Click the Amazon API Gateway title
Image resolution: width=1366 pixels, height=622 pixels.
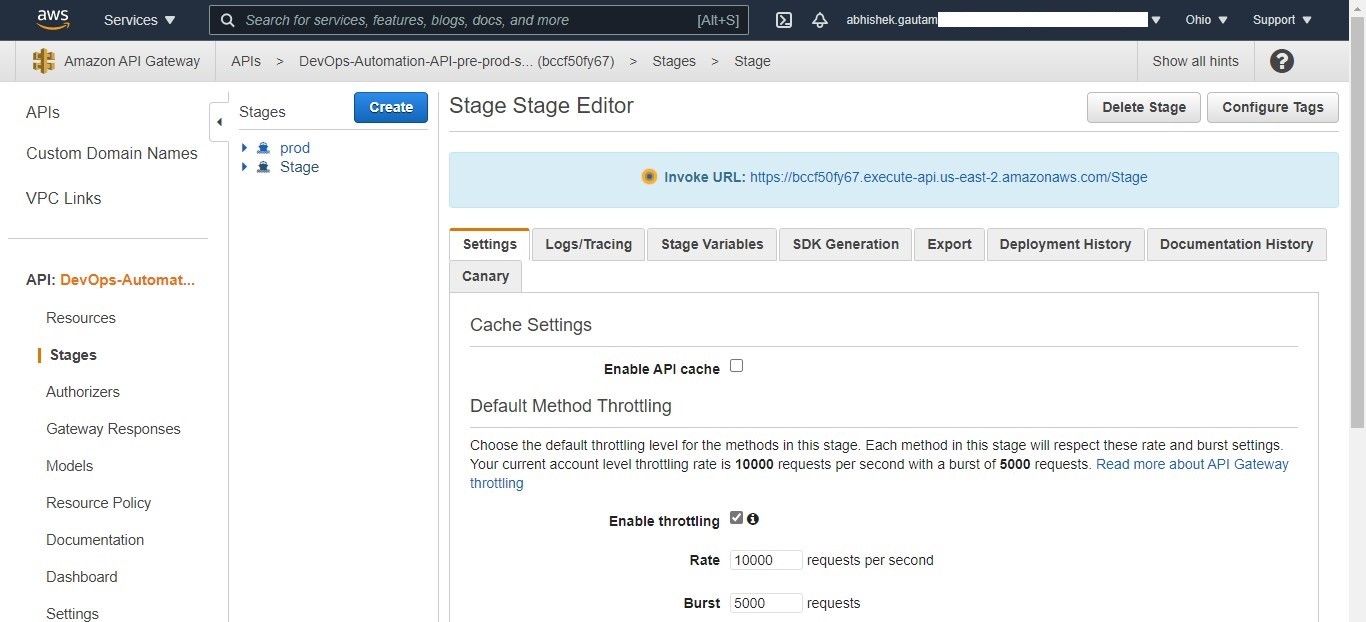(132, 61)
